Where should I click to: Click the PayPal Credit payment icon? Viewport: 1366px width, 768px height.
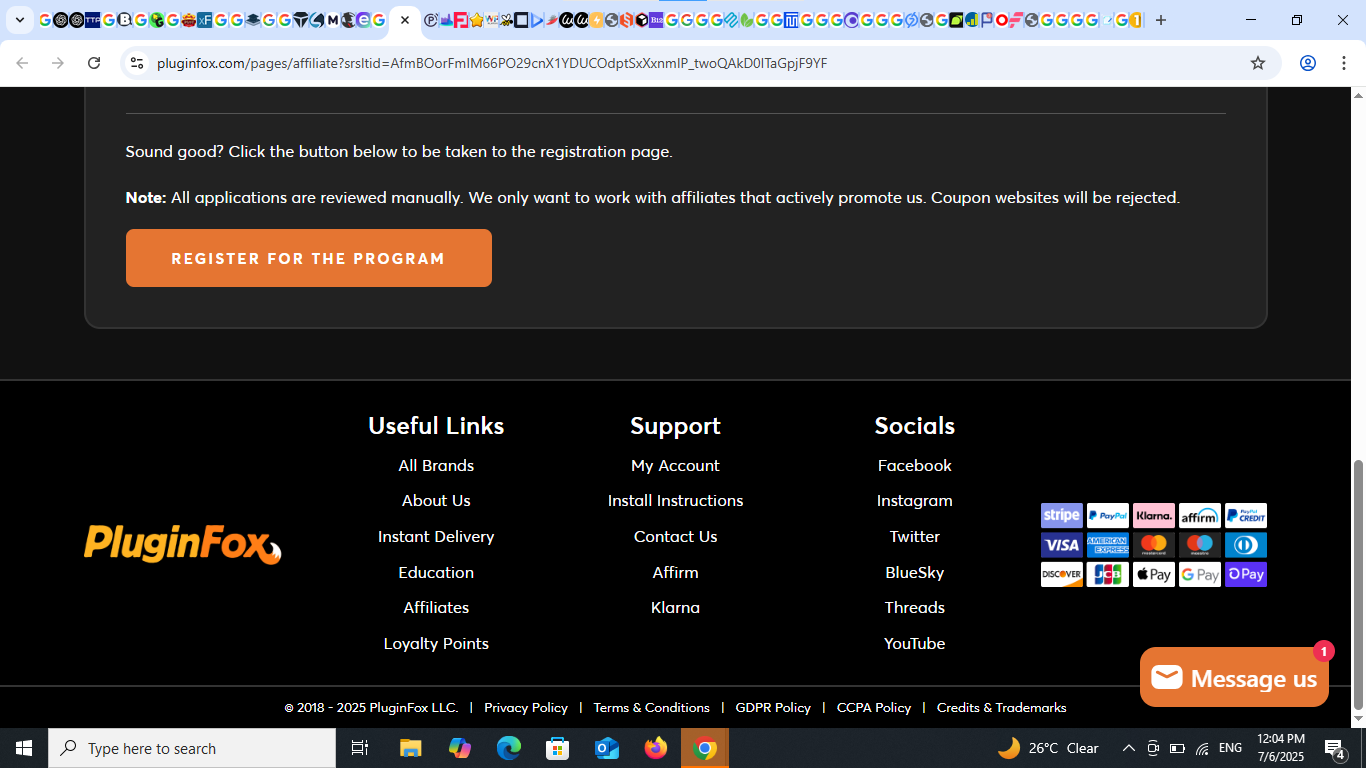tap(1245, 516)
